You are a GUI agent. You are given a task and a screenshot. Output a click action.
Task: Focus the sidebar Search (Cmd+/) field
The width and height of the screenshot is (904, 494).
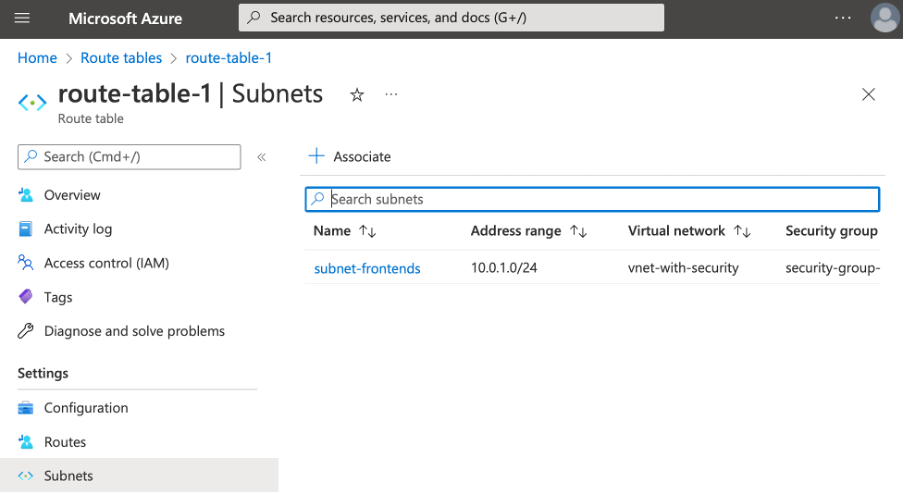tap(129, 157)
